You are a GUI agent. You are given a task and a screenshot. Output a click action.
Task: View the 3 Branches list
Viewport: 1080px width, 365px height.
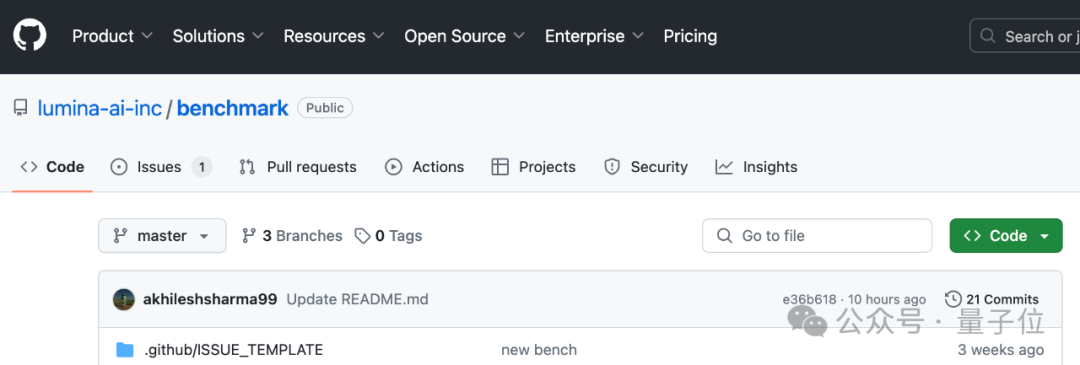click(292, 236)
